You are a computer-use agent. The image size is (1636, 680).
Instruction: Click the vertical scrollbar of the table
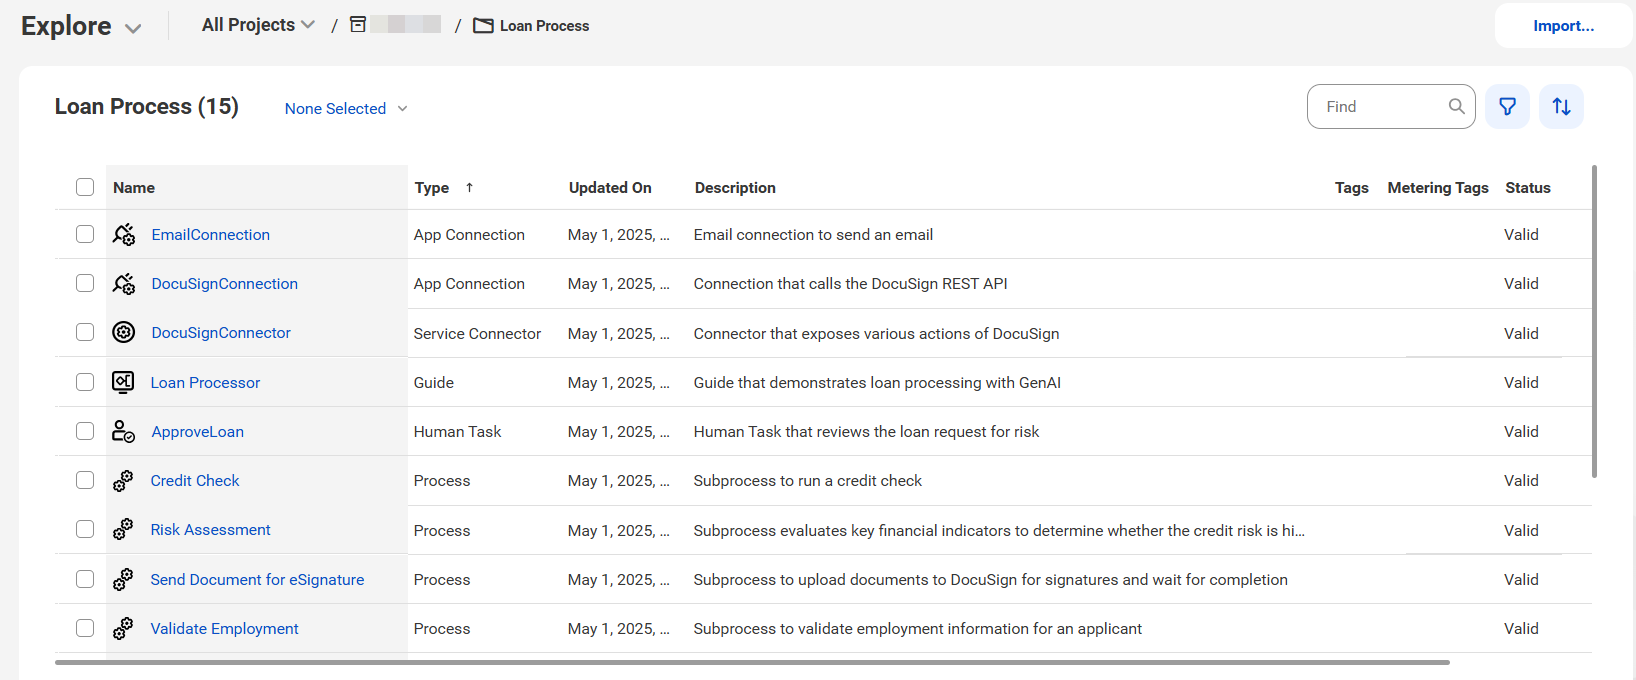click(1594, 321)
